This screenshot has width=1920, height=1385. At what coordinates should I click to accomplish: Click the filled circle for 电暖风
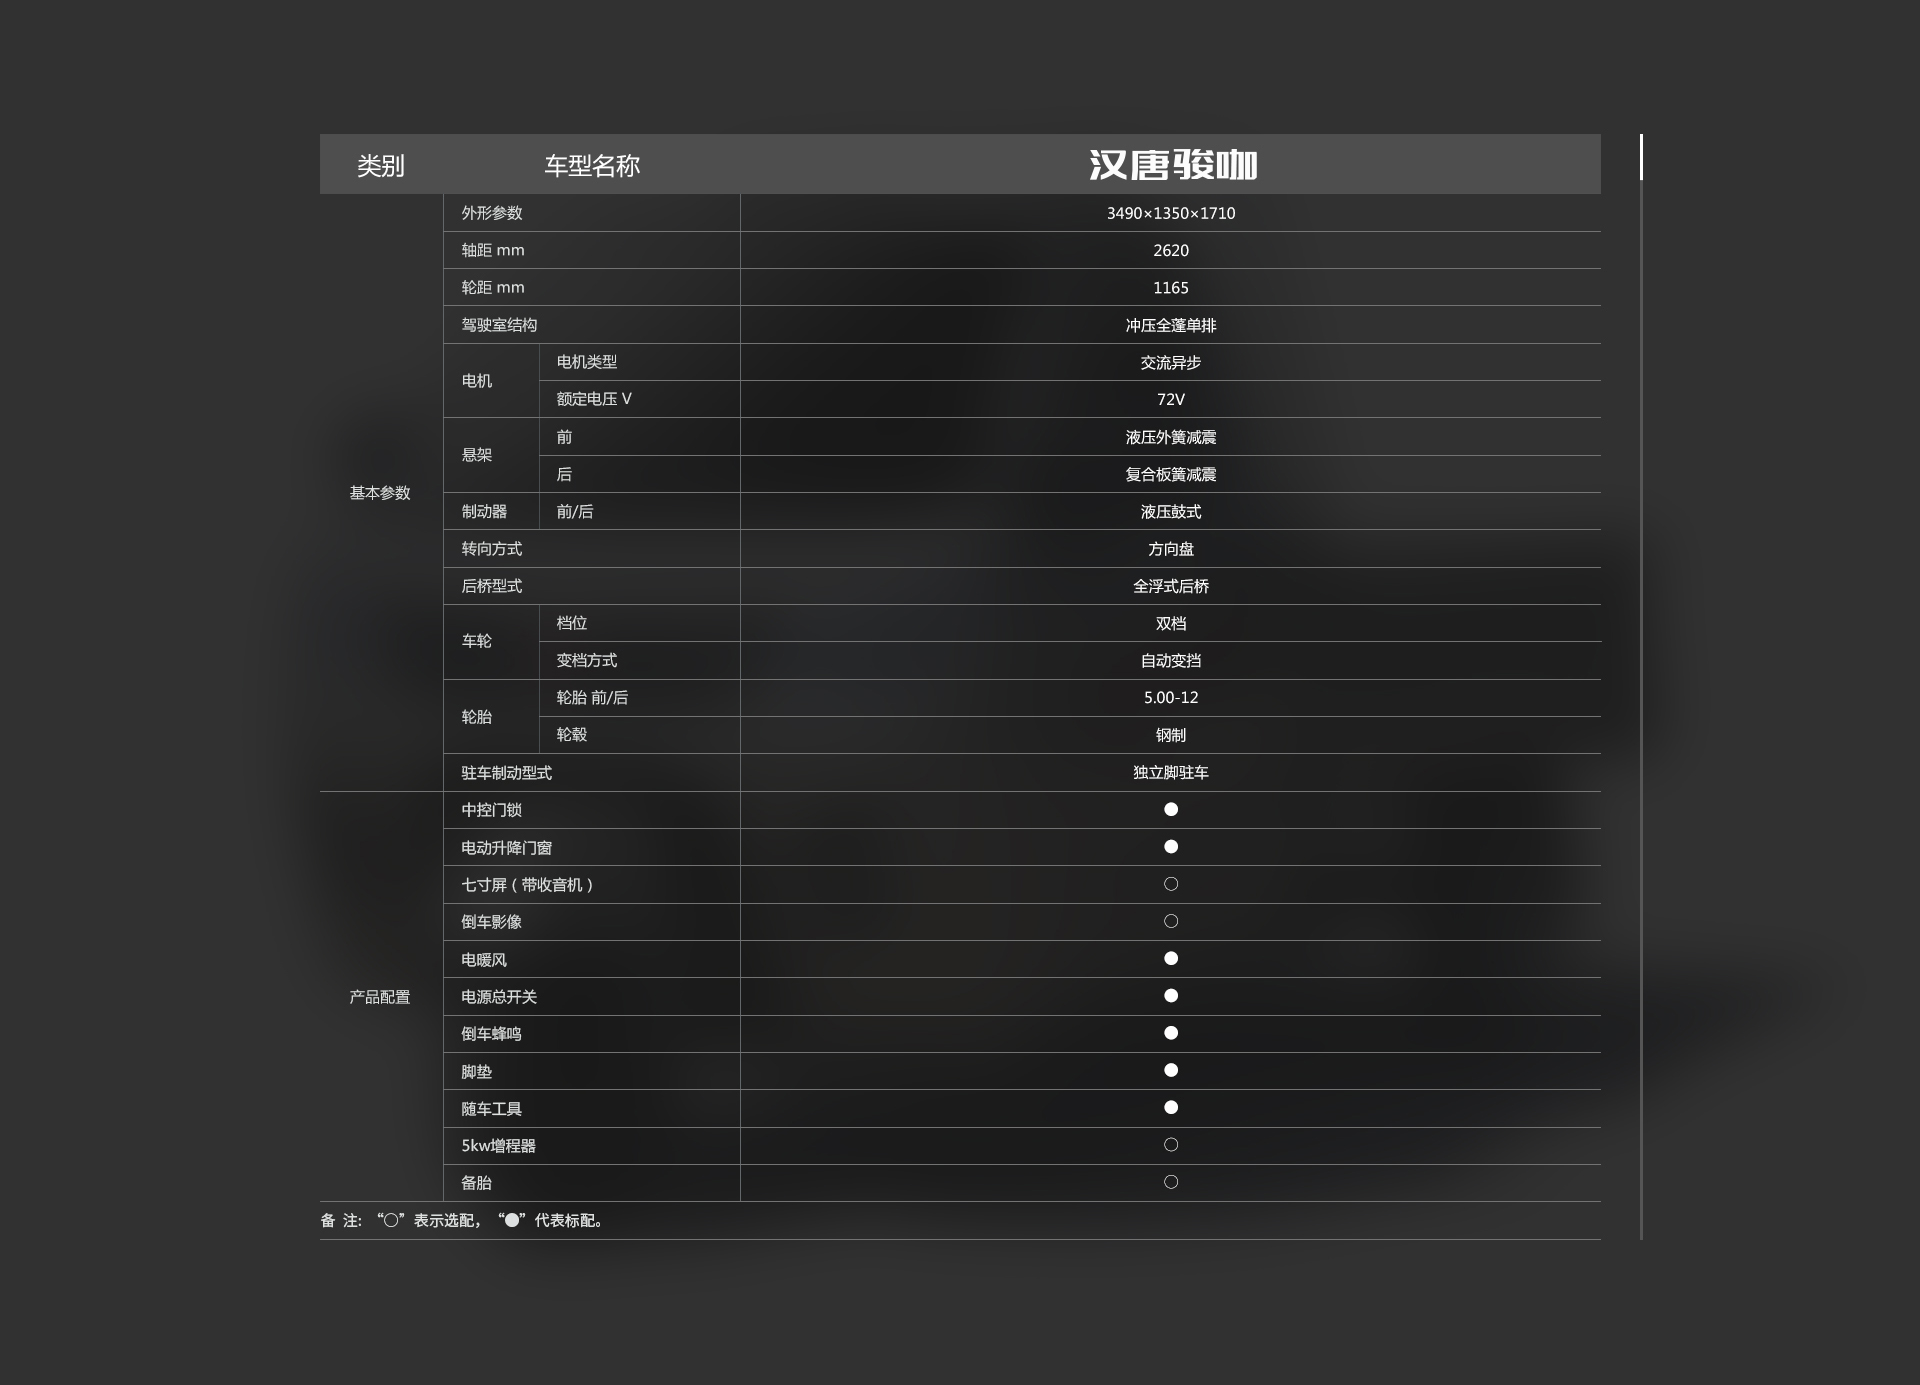(1171, 958)
